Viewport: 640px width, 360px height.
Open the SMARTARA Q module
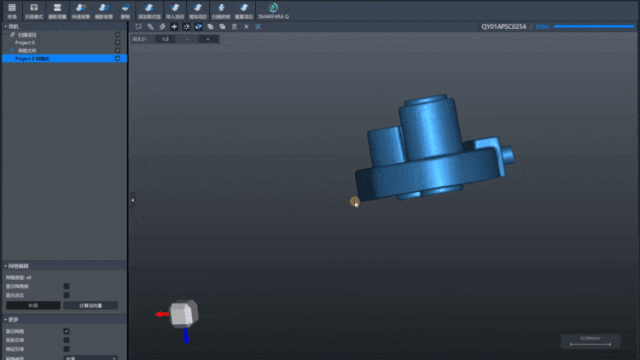(273, 11)
